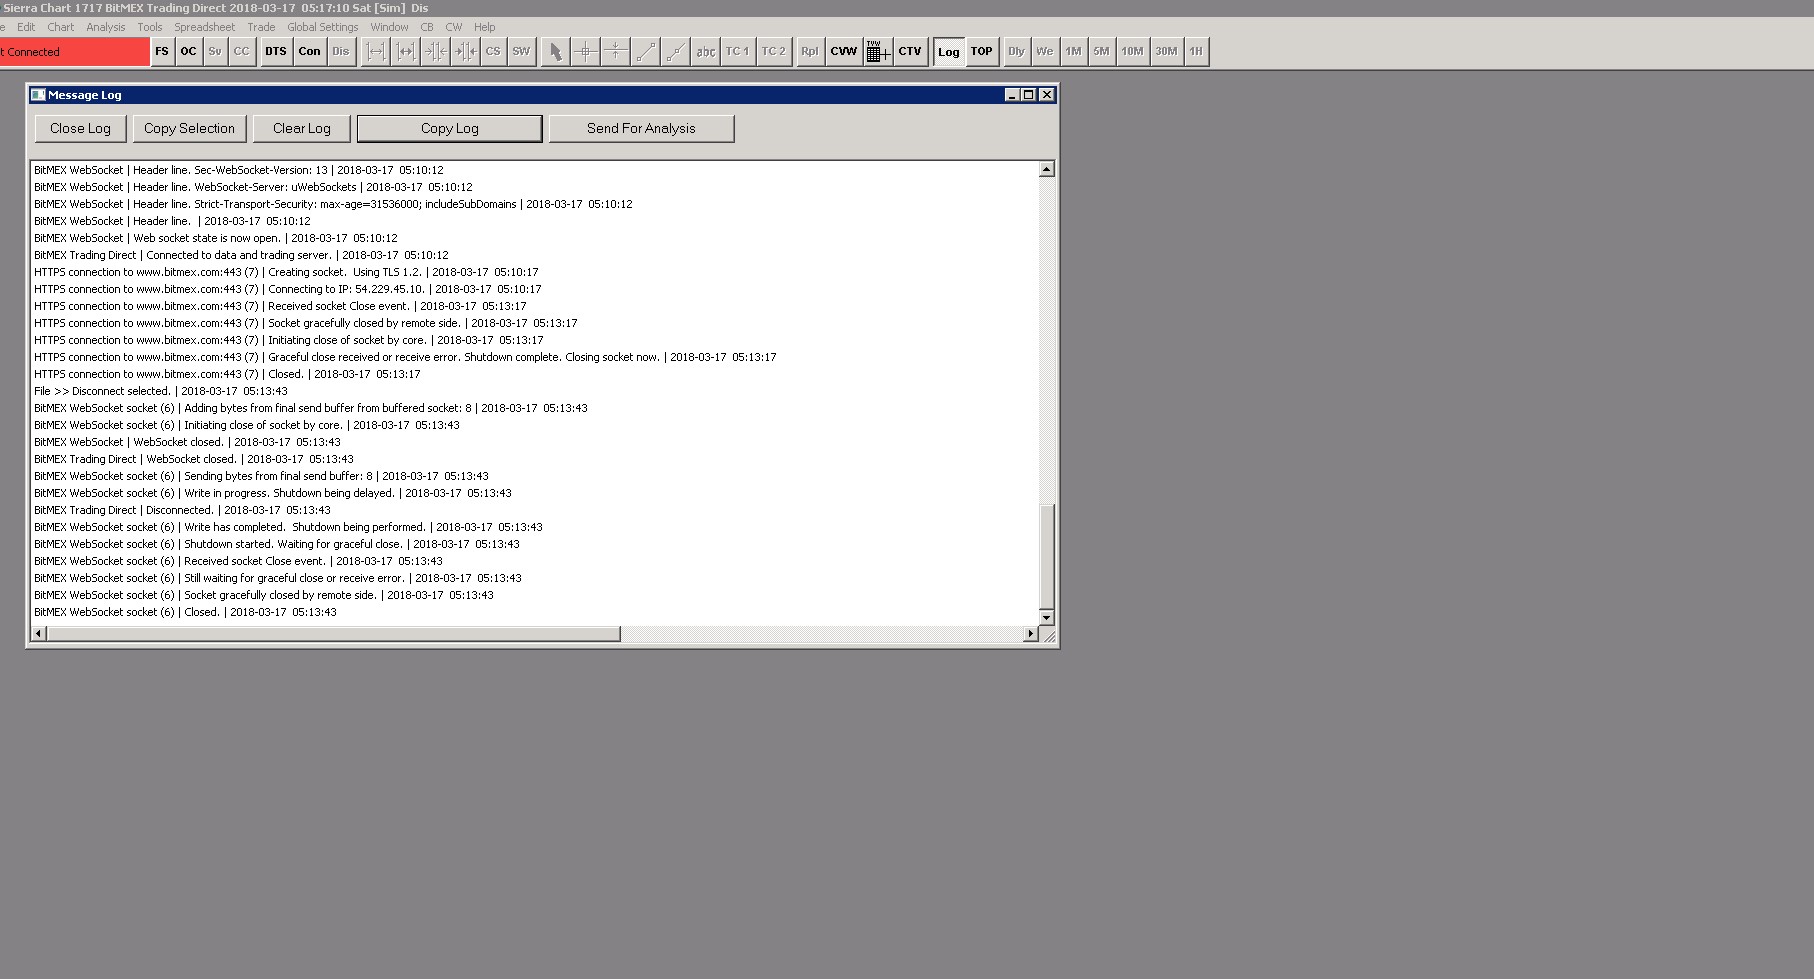
Task: Open the Window menu
Action: (389, 27)
